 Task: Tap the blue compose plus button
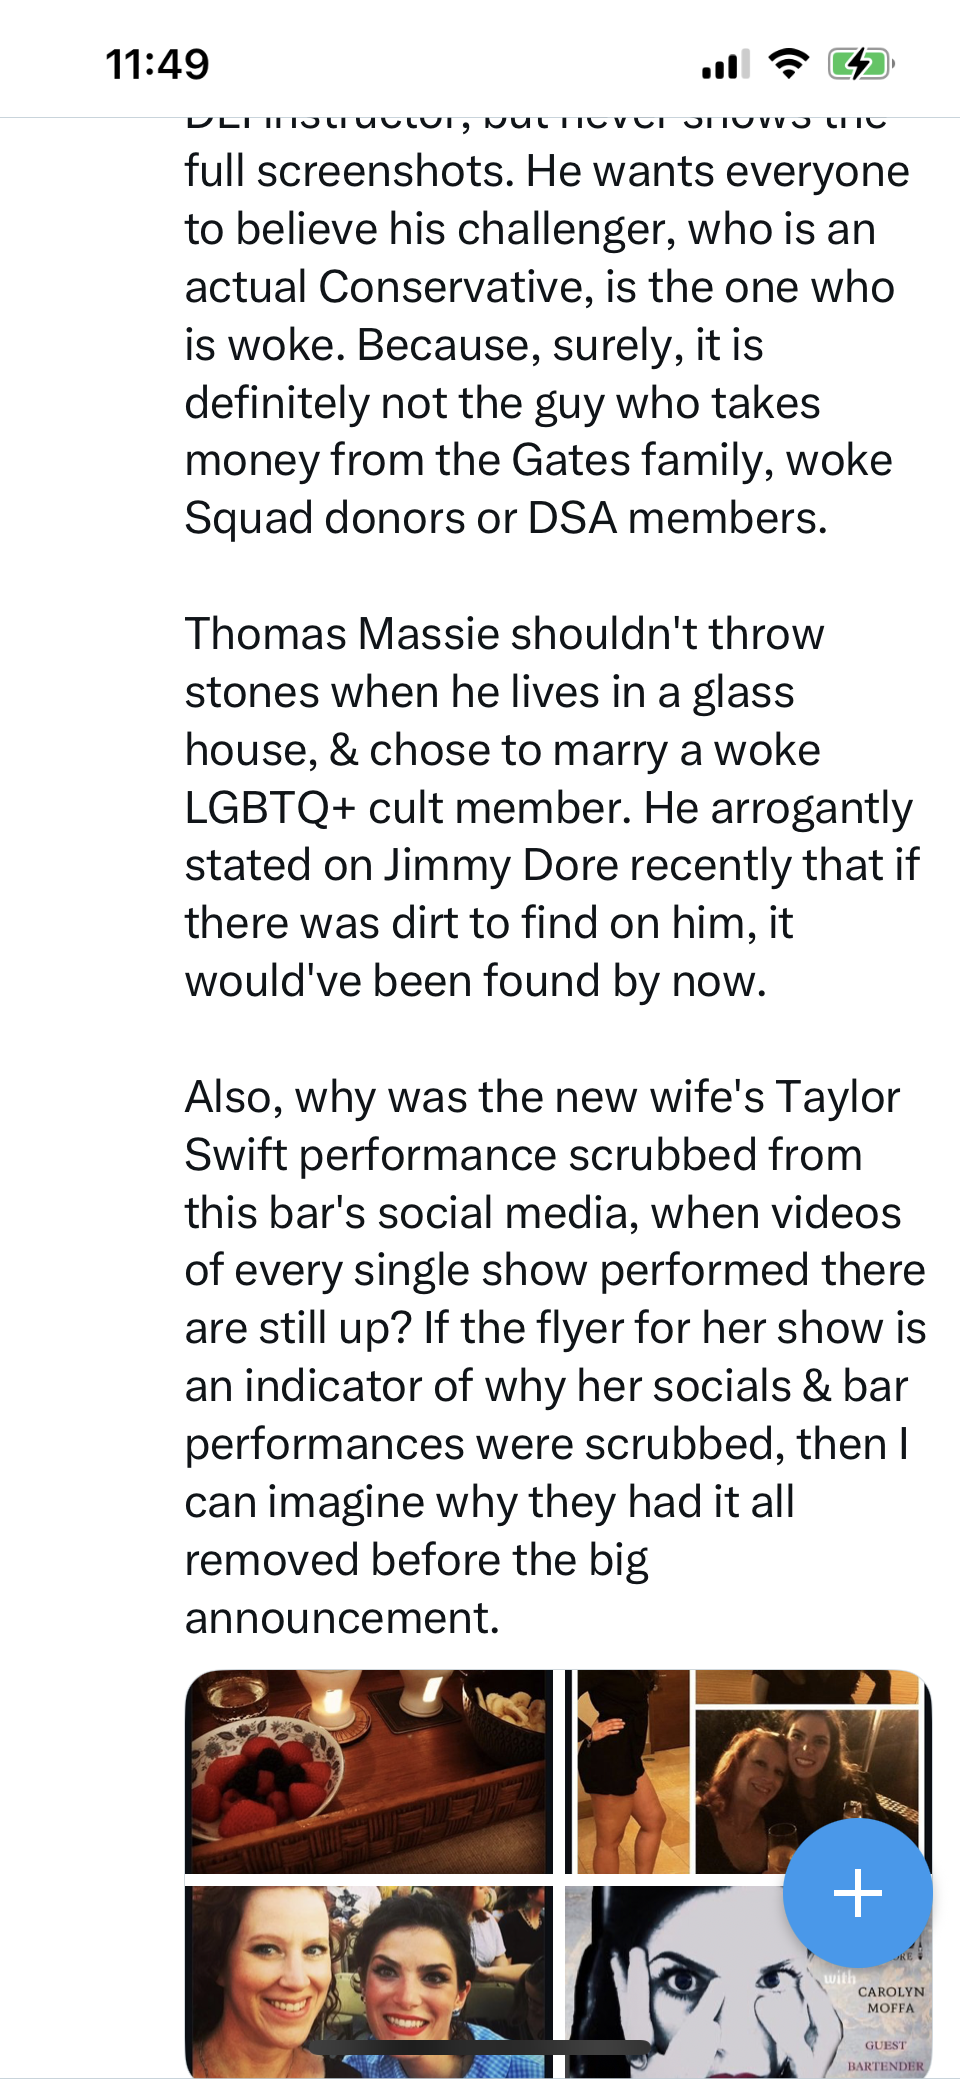tap(857, 1893)
